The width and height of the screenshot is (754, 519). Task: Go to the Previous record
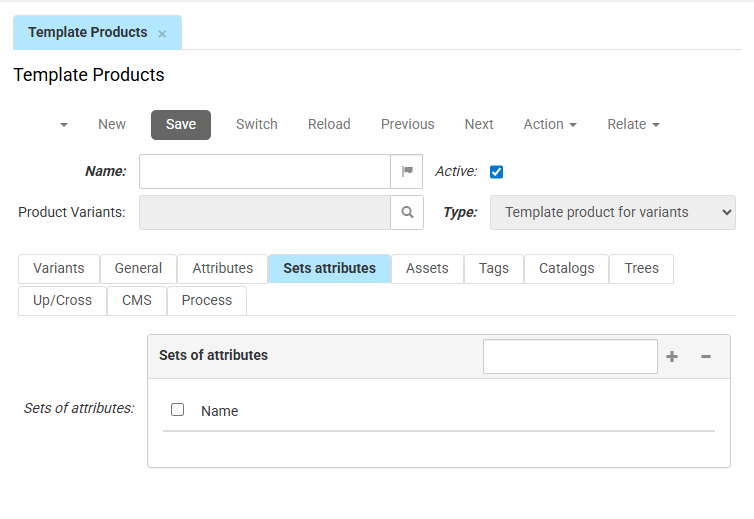coord(408,125)
